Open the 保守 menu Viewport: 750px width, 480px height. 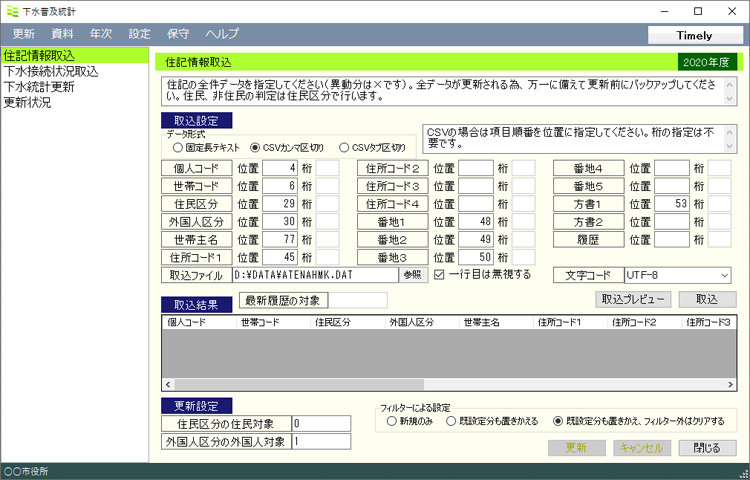point(180,34)
